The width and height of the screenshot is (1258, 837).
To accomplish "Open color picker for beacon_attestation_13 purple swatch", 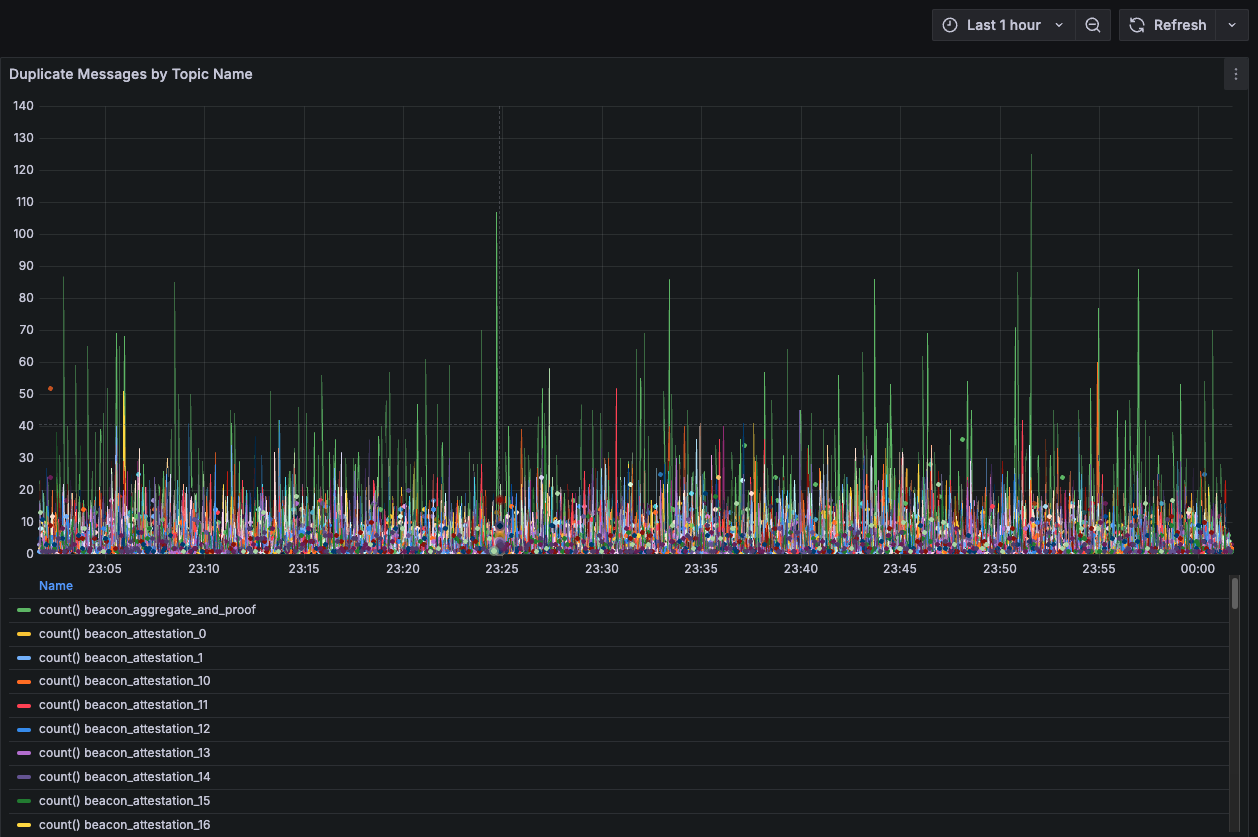I will [24, 753].
